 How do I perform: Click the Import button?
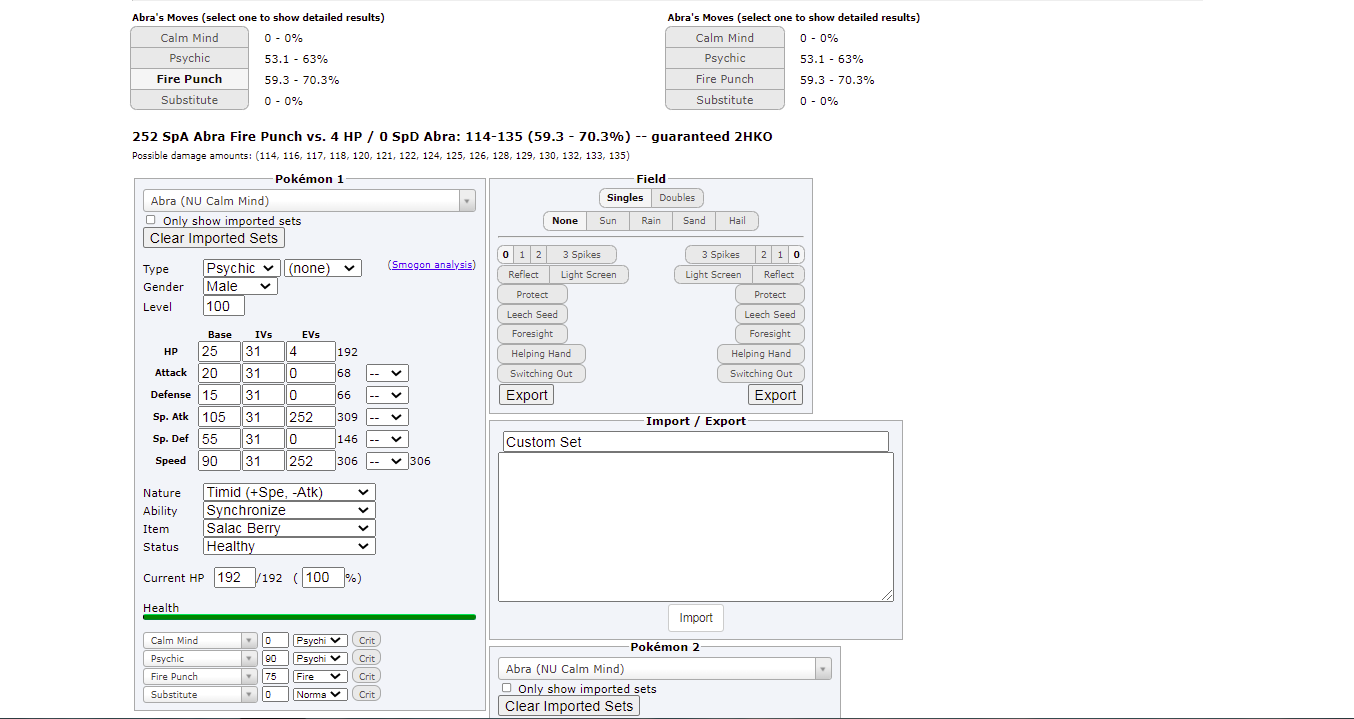(696, 618)
